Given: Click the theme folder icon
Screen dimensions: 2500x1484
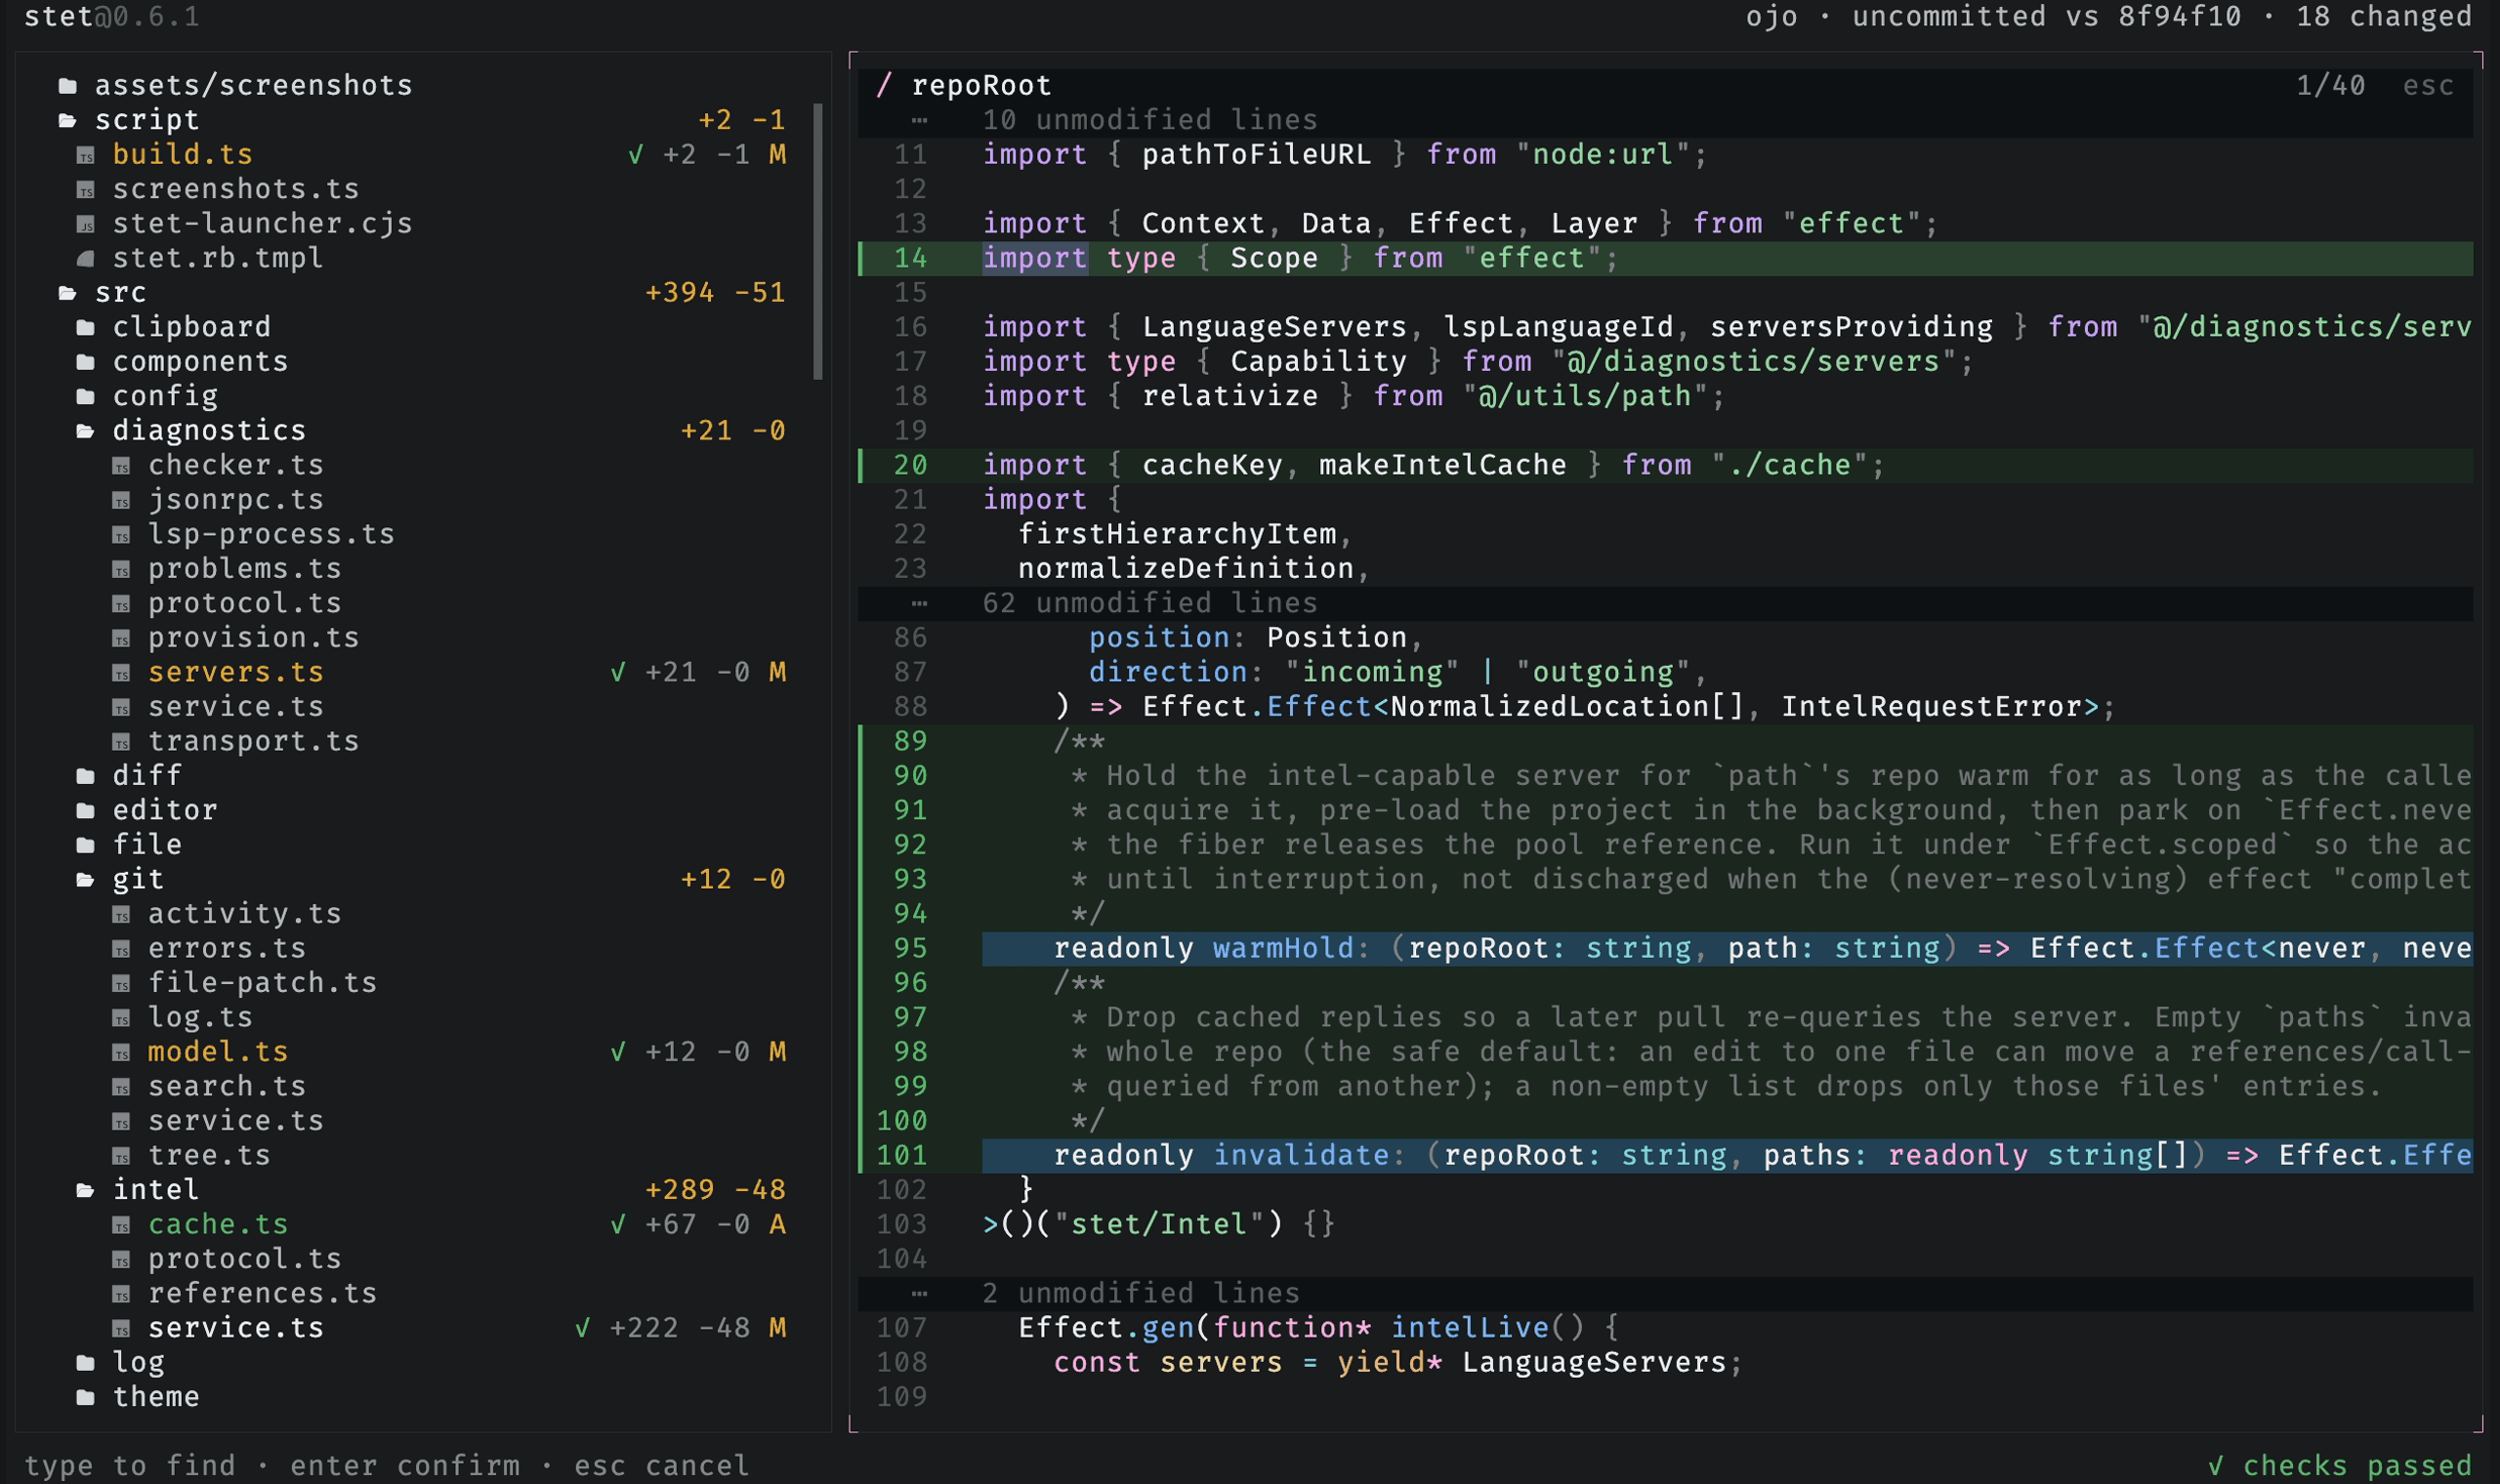Looking at the screenshot, I should click(86, 1397).
